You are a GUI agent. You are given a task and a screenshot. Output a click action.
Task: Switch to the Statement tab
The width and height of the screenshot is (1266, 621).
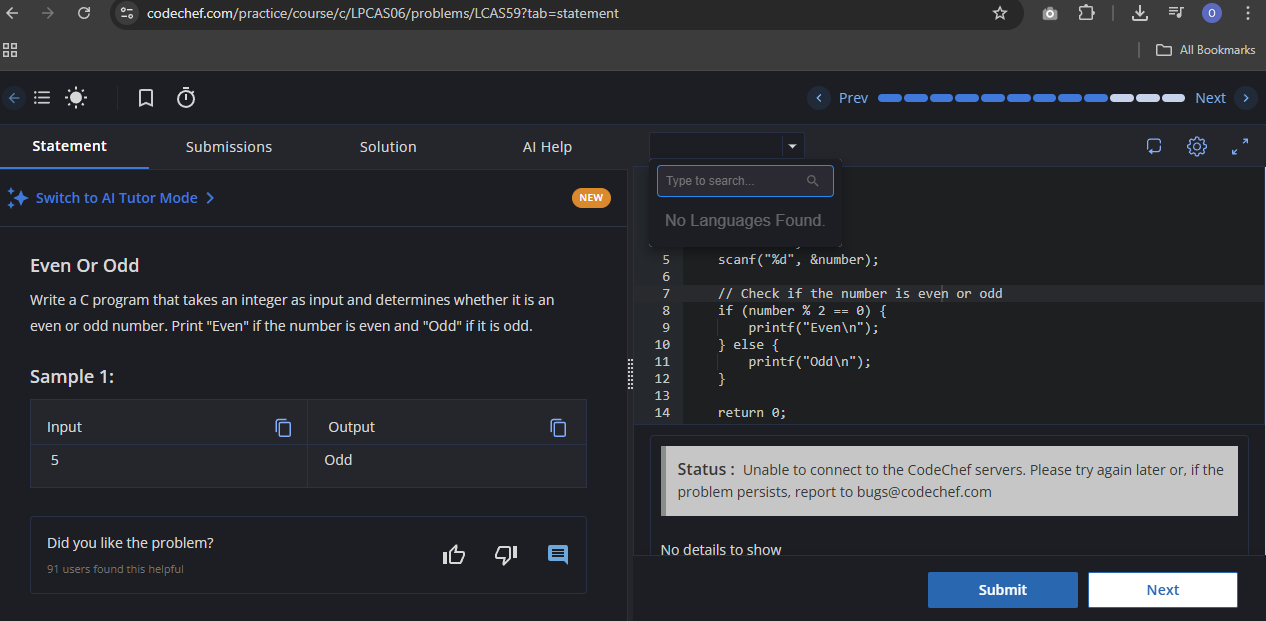click(69, 146)
